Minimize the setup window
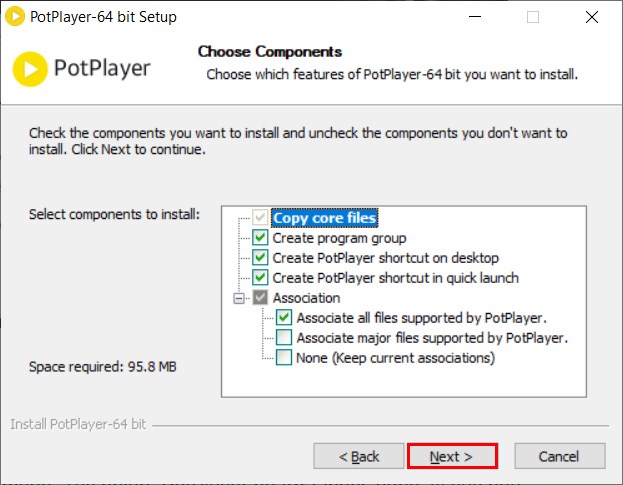Image resolution: width=623 pixels, height=485 pixels. [475, 17]
